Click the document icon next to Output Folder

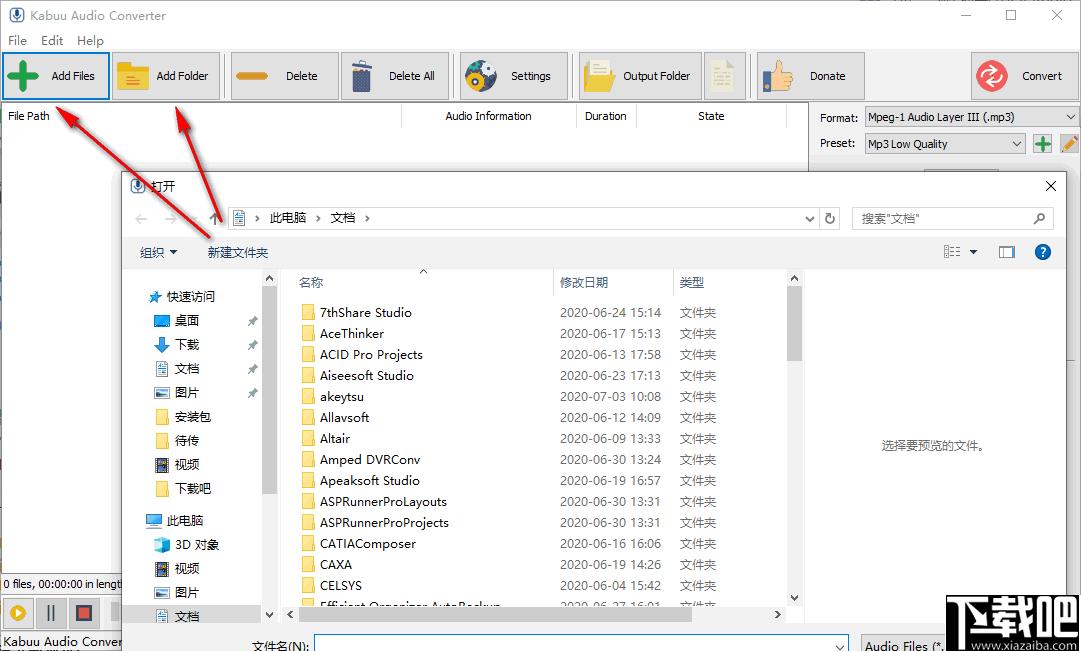(x=724, y=76)
